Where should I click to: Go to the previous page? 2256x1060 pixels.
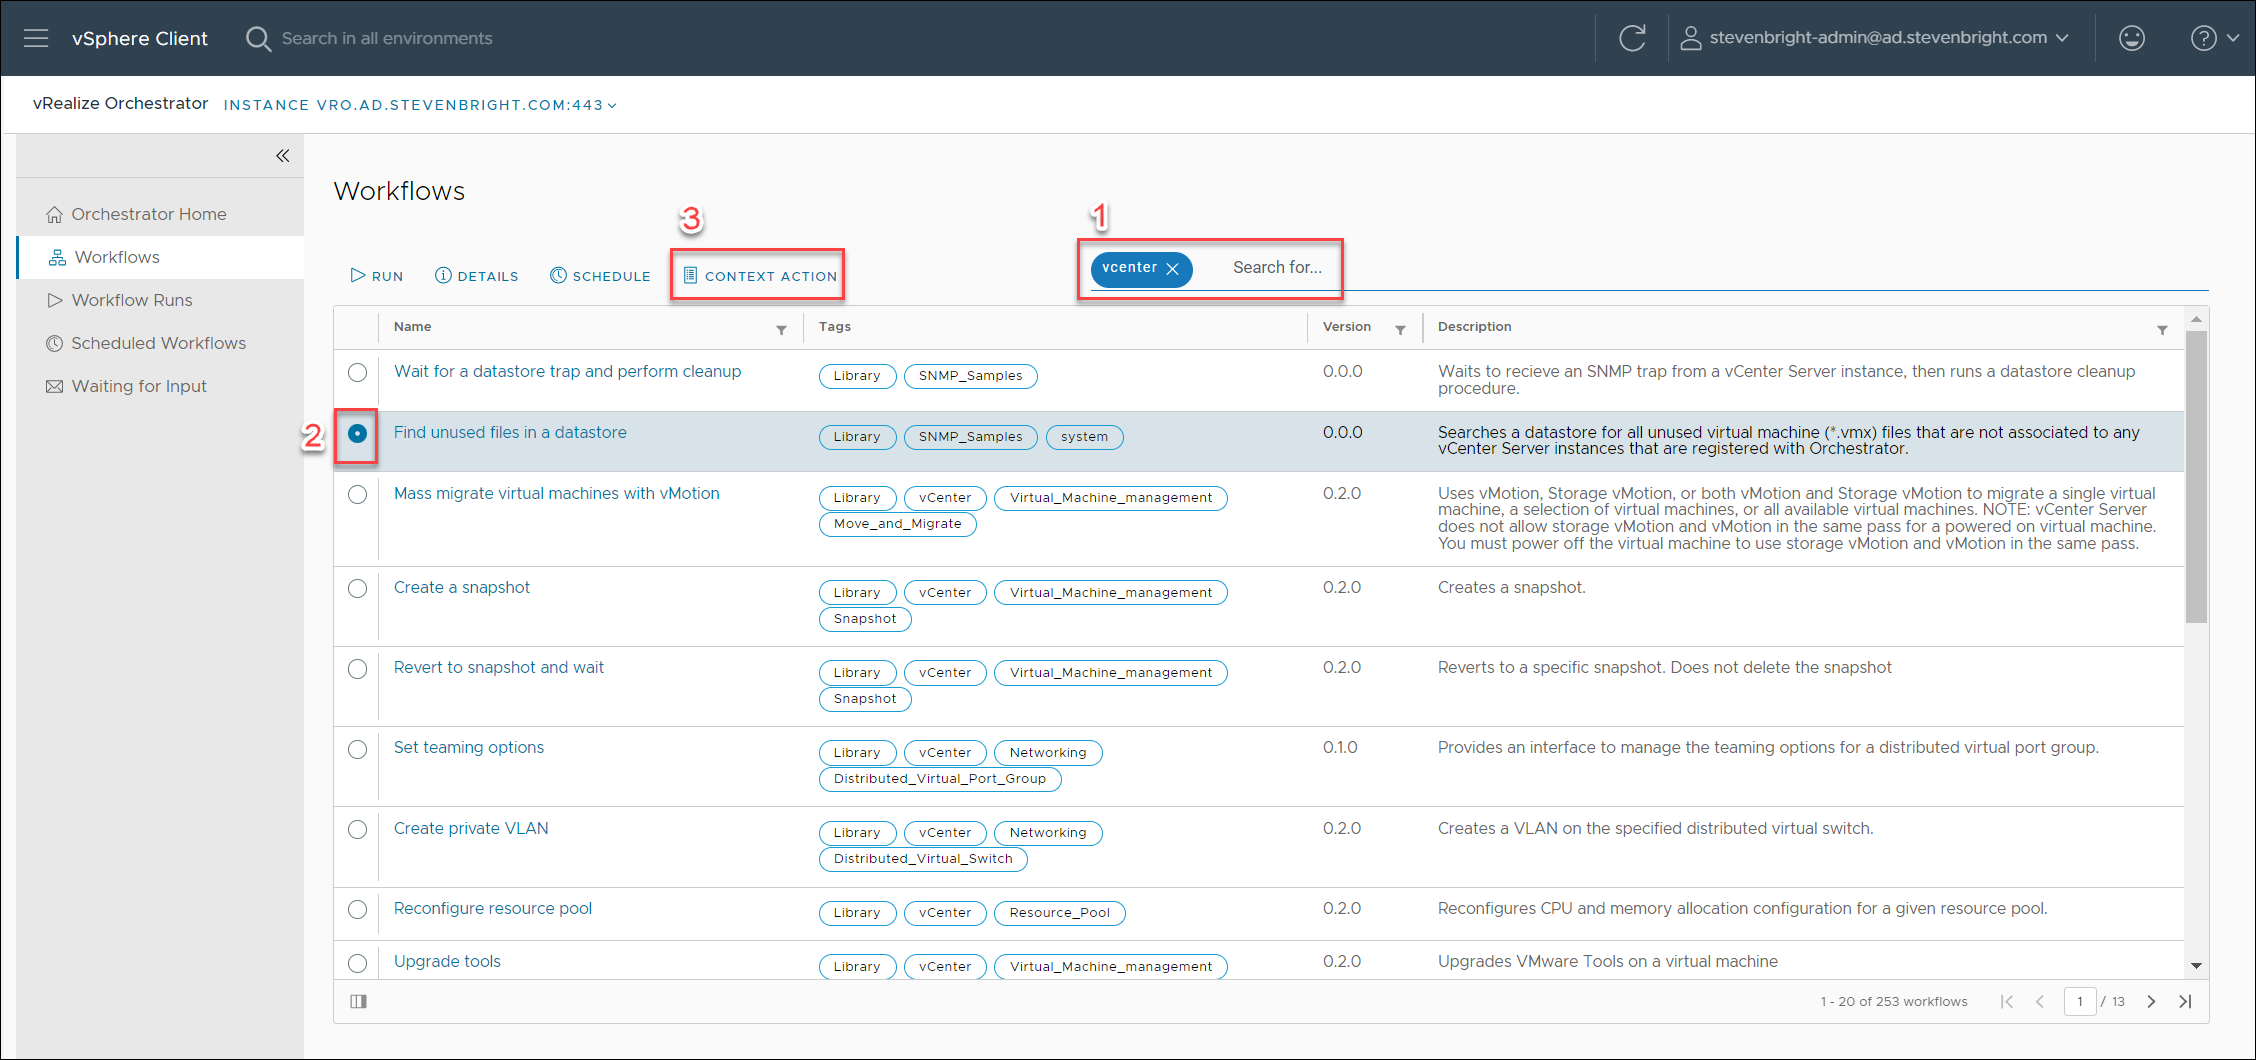coord(2040,1001)
